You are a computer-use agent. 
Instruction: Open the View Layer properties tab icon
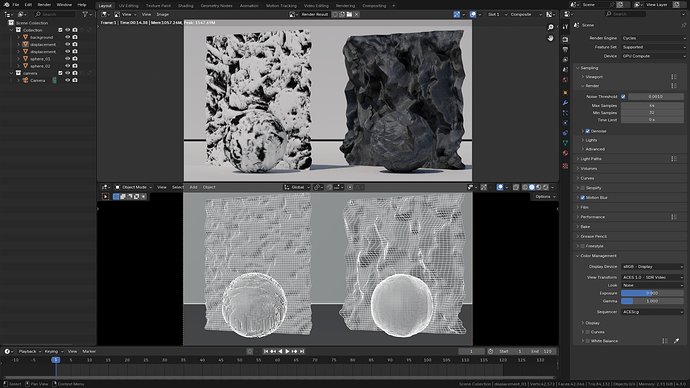(565, 59)
